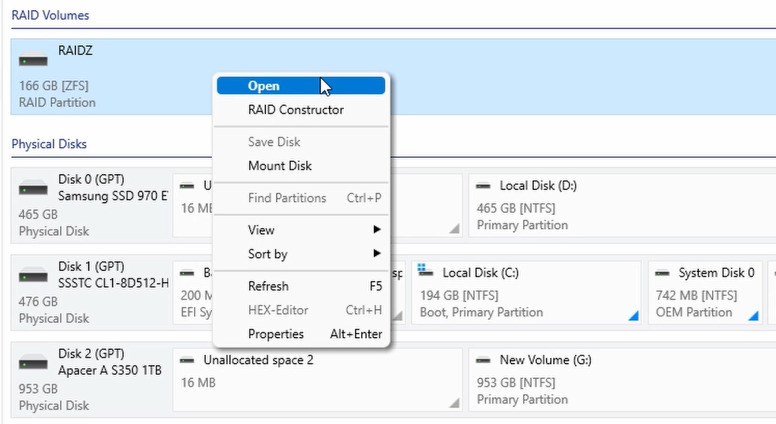This screenshot has height=424, width=776.
Task: Click the New Volume (G:) partition icon
Action: 483,360
